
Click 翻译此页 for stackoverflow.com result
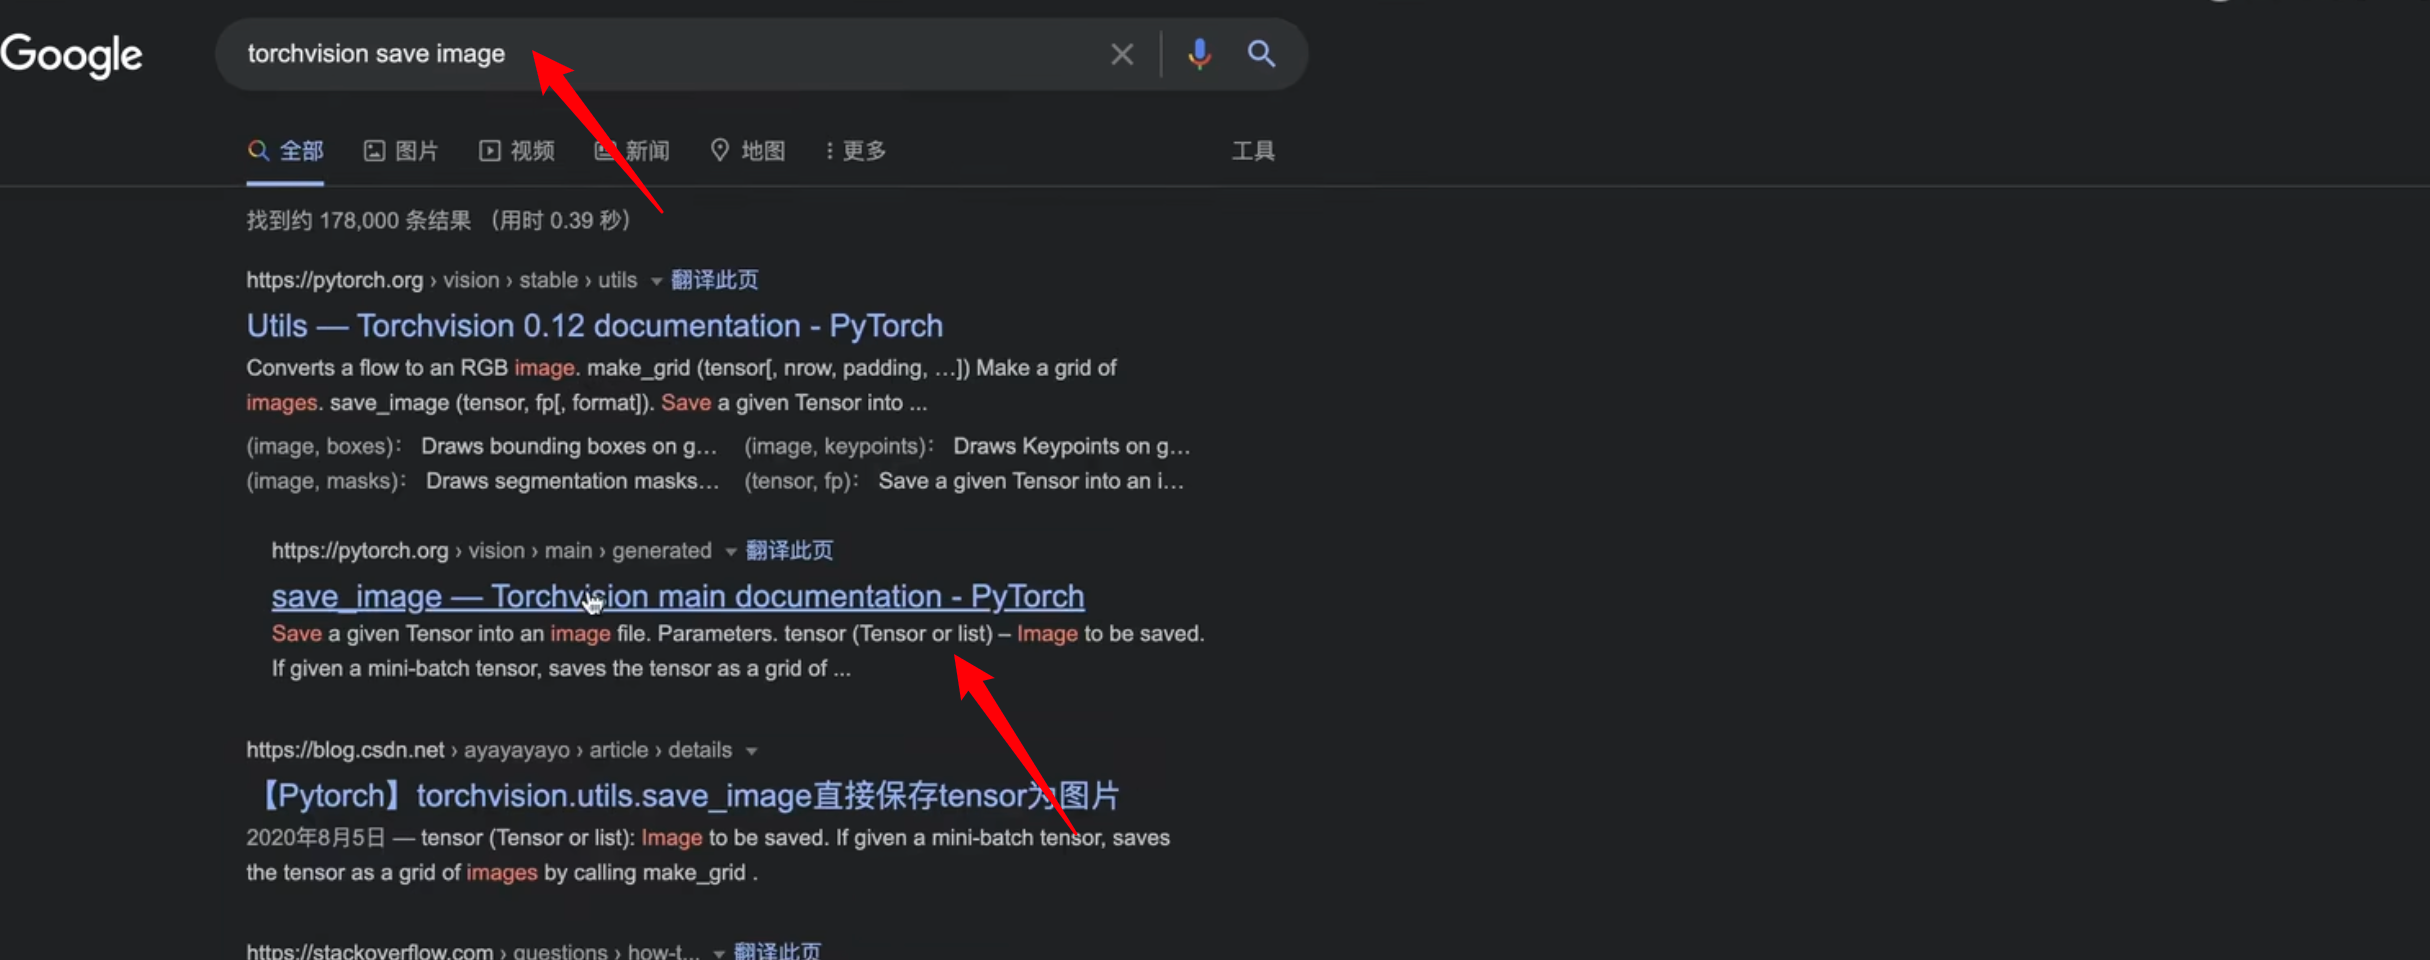coord(777,951)
